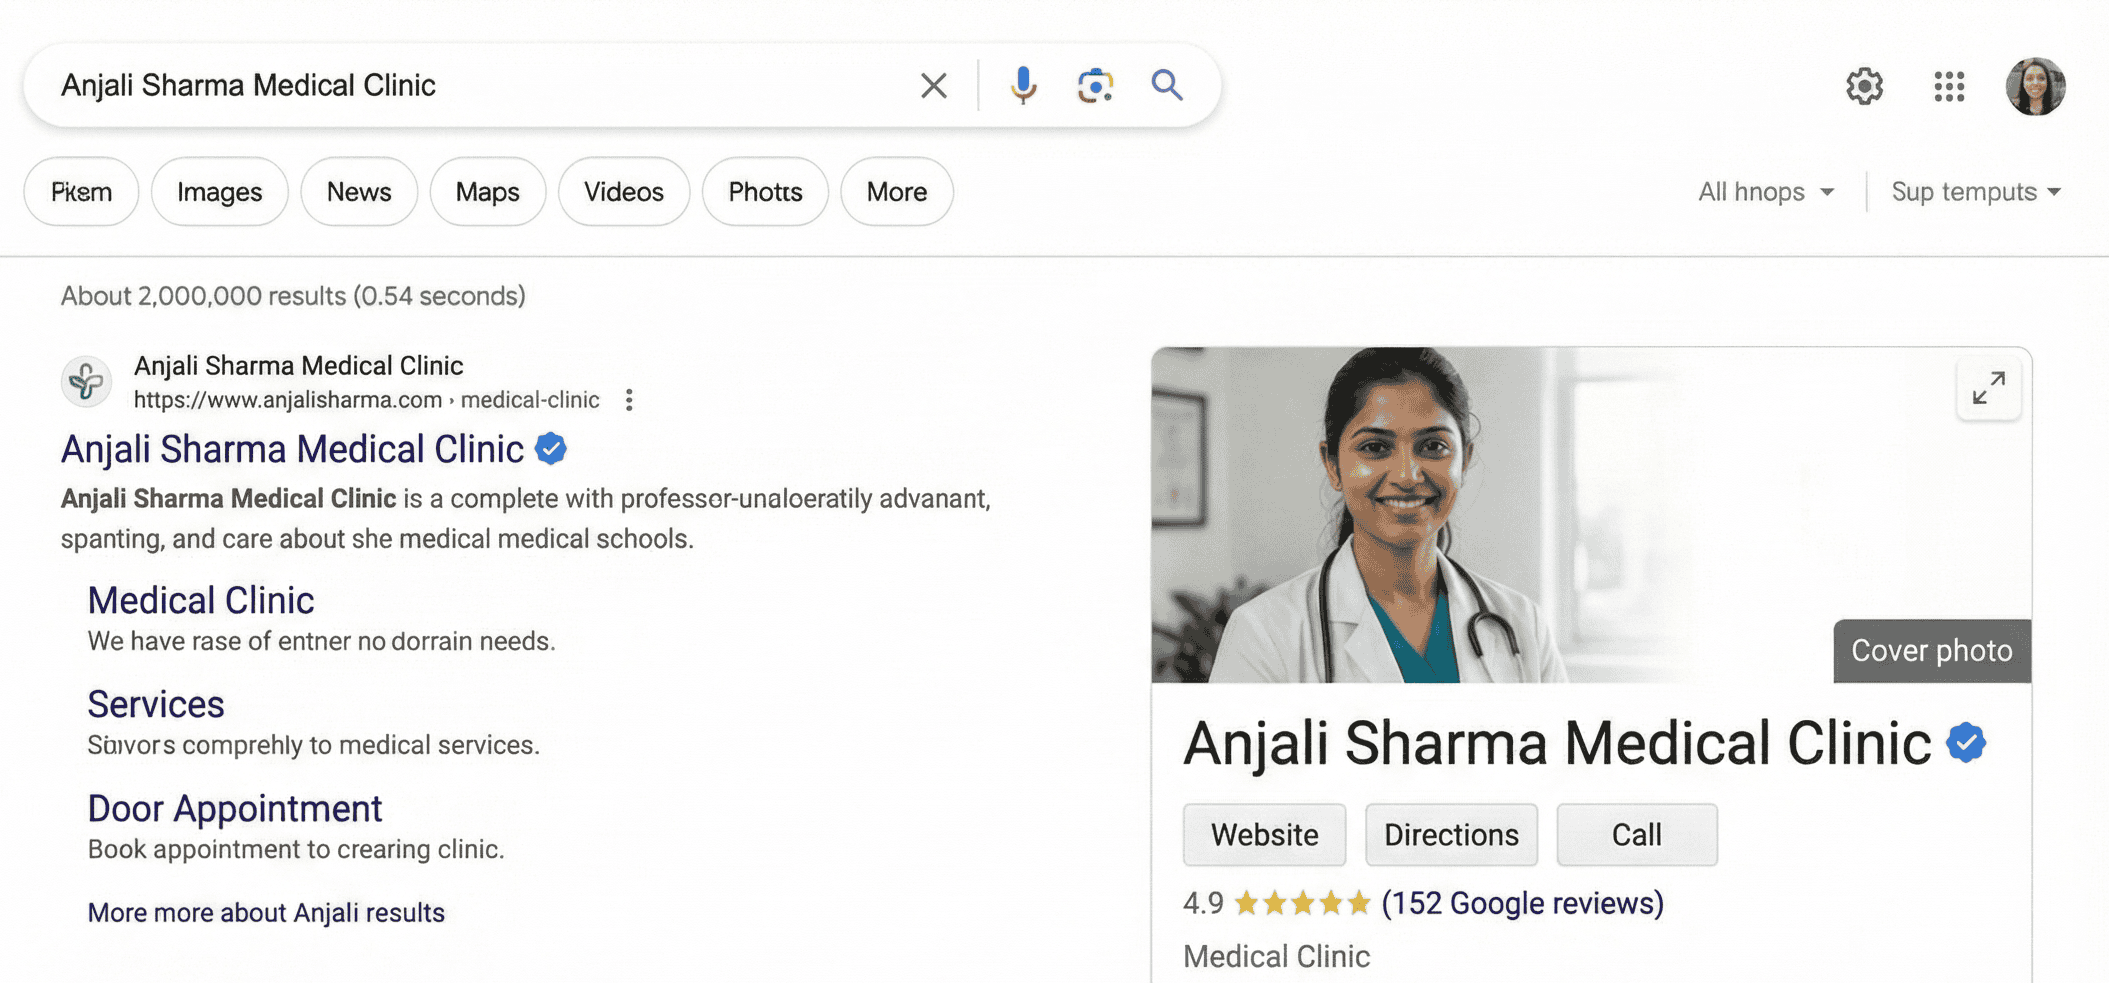Open Door Appointment sitelink

[x=235, y=808]
